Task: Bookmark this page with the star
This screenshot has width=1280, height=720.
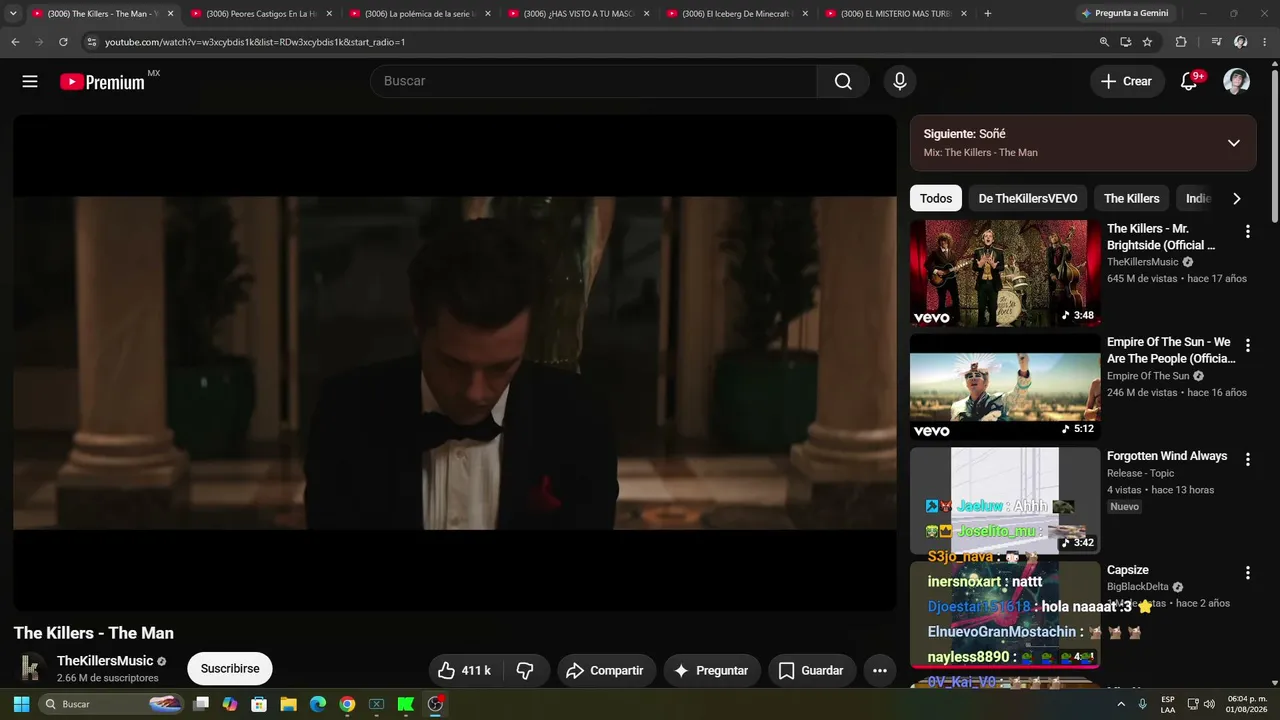Action: coord(1147,42)
